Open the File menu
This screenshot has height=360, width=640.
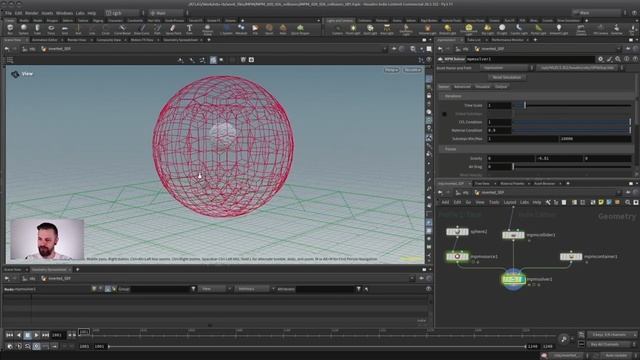click(8, 13)
